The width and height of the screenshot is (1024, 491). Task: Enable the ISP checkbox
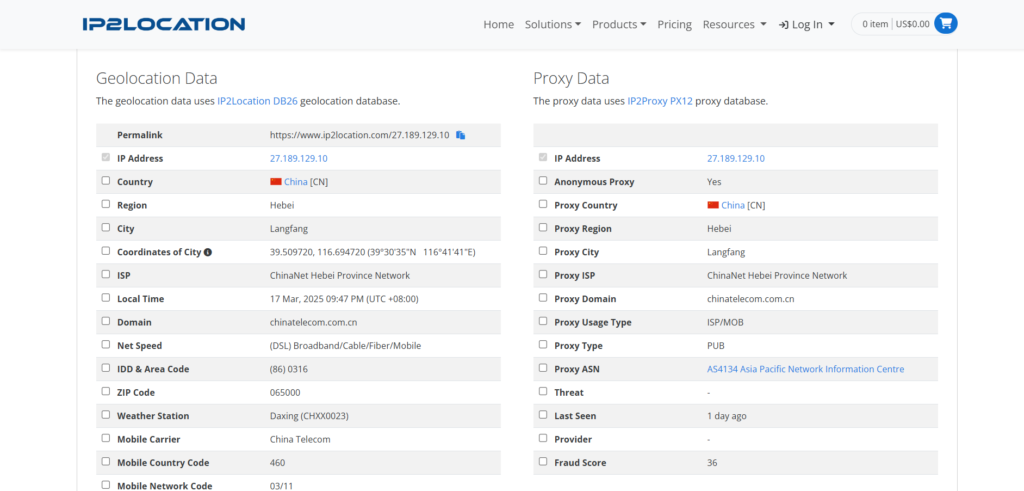pyautogui.click(x=106, y=275)
